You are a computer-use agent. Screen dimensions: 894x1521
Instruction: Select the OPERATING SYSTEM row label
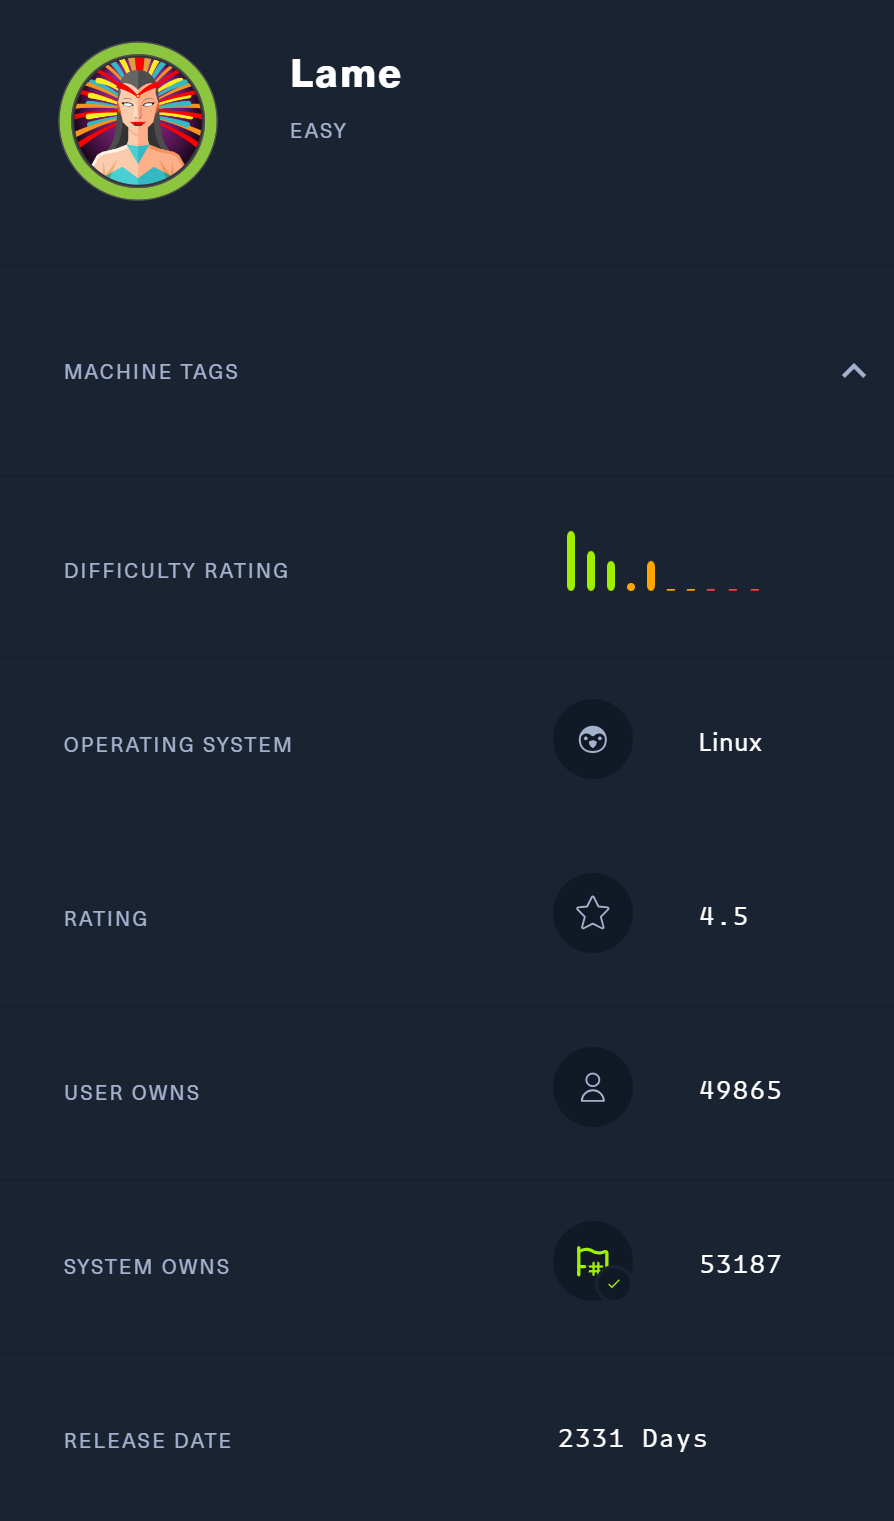[178, 744]
